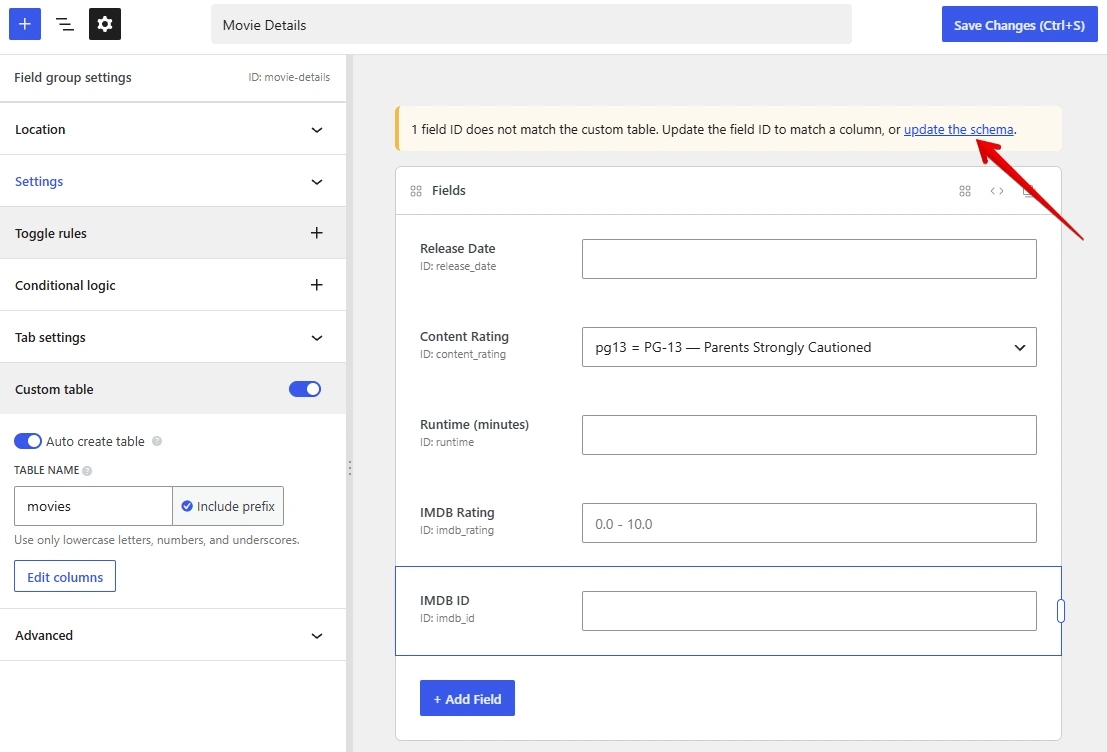Toggle the Auto create table switch
This screenshot has height=752, width=1107.
[28, 441]
